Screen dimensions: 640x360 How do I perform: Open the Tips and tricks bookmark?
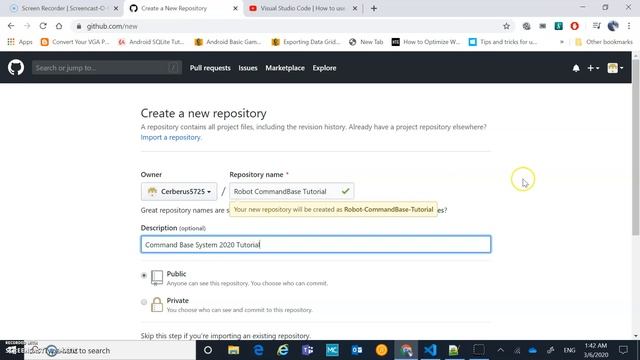pyautogui.click(x=503, y=42)
